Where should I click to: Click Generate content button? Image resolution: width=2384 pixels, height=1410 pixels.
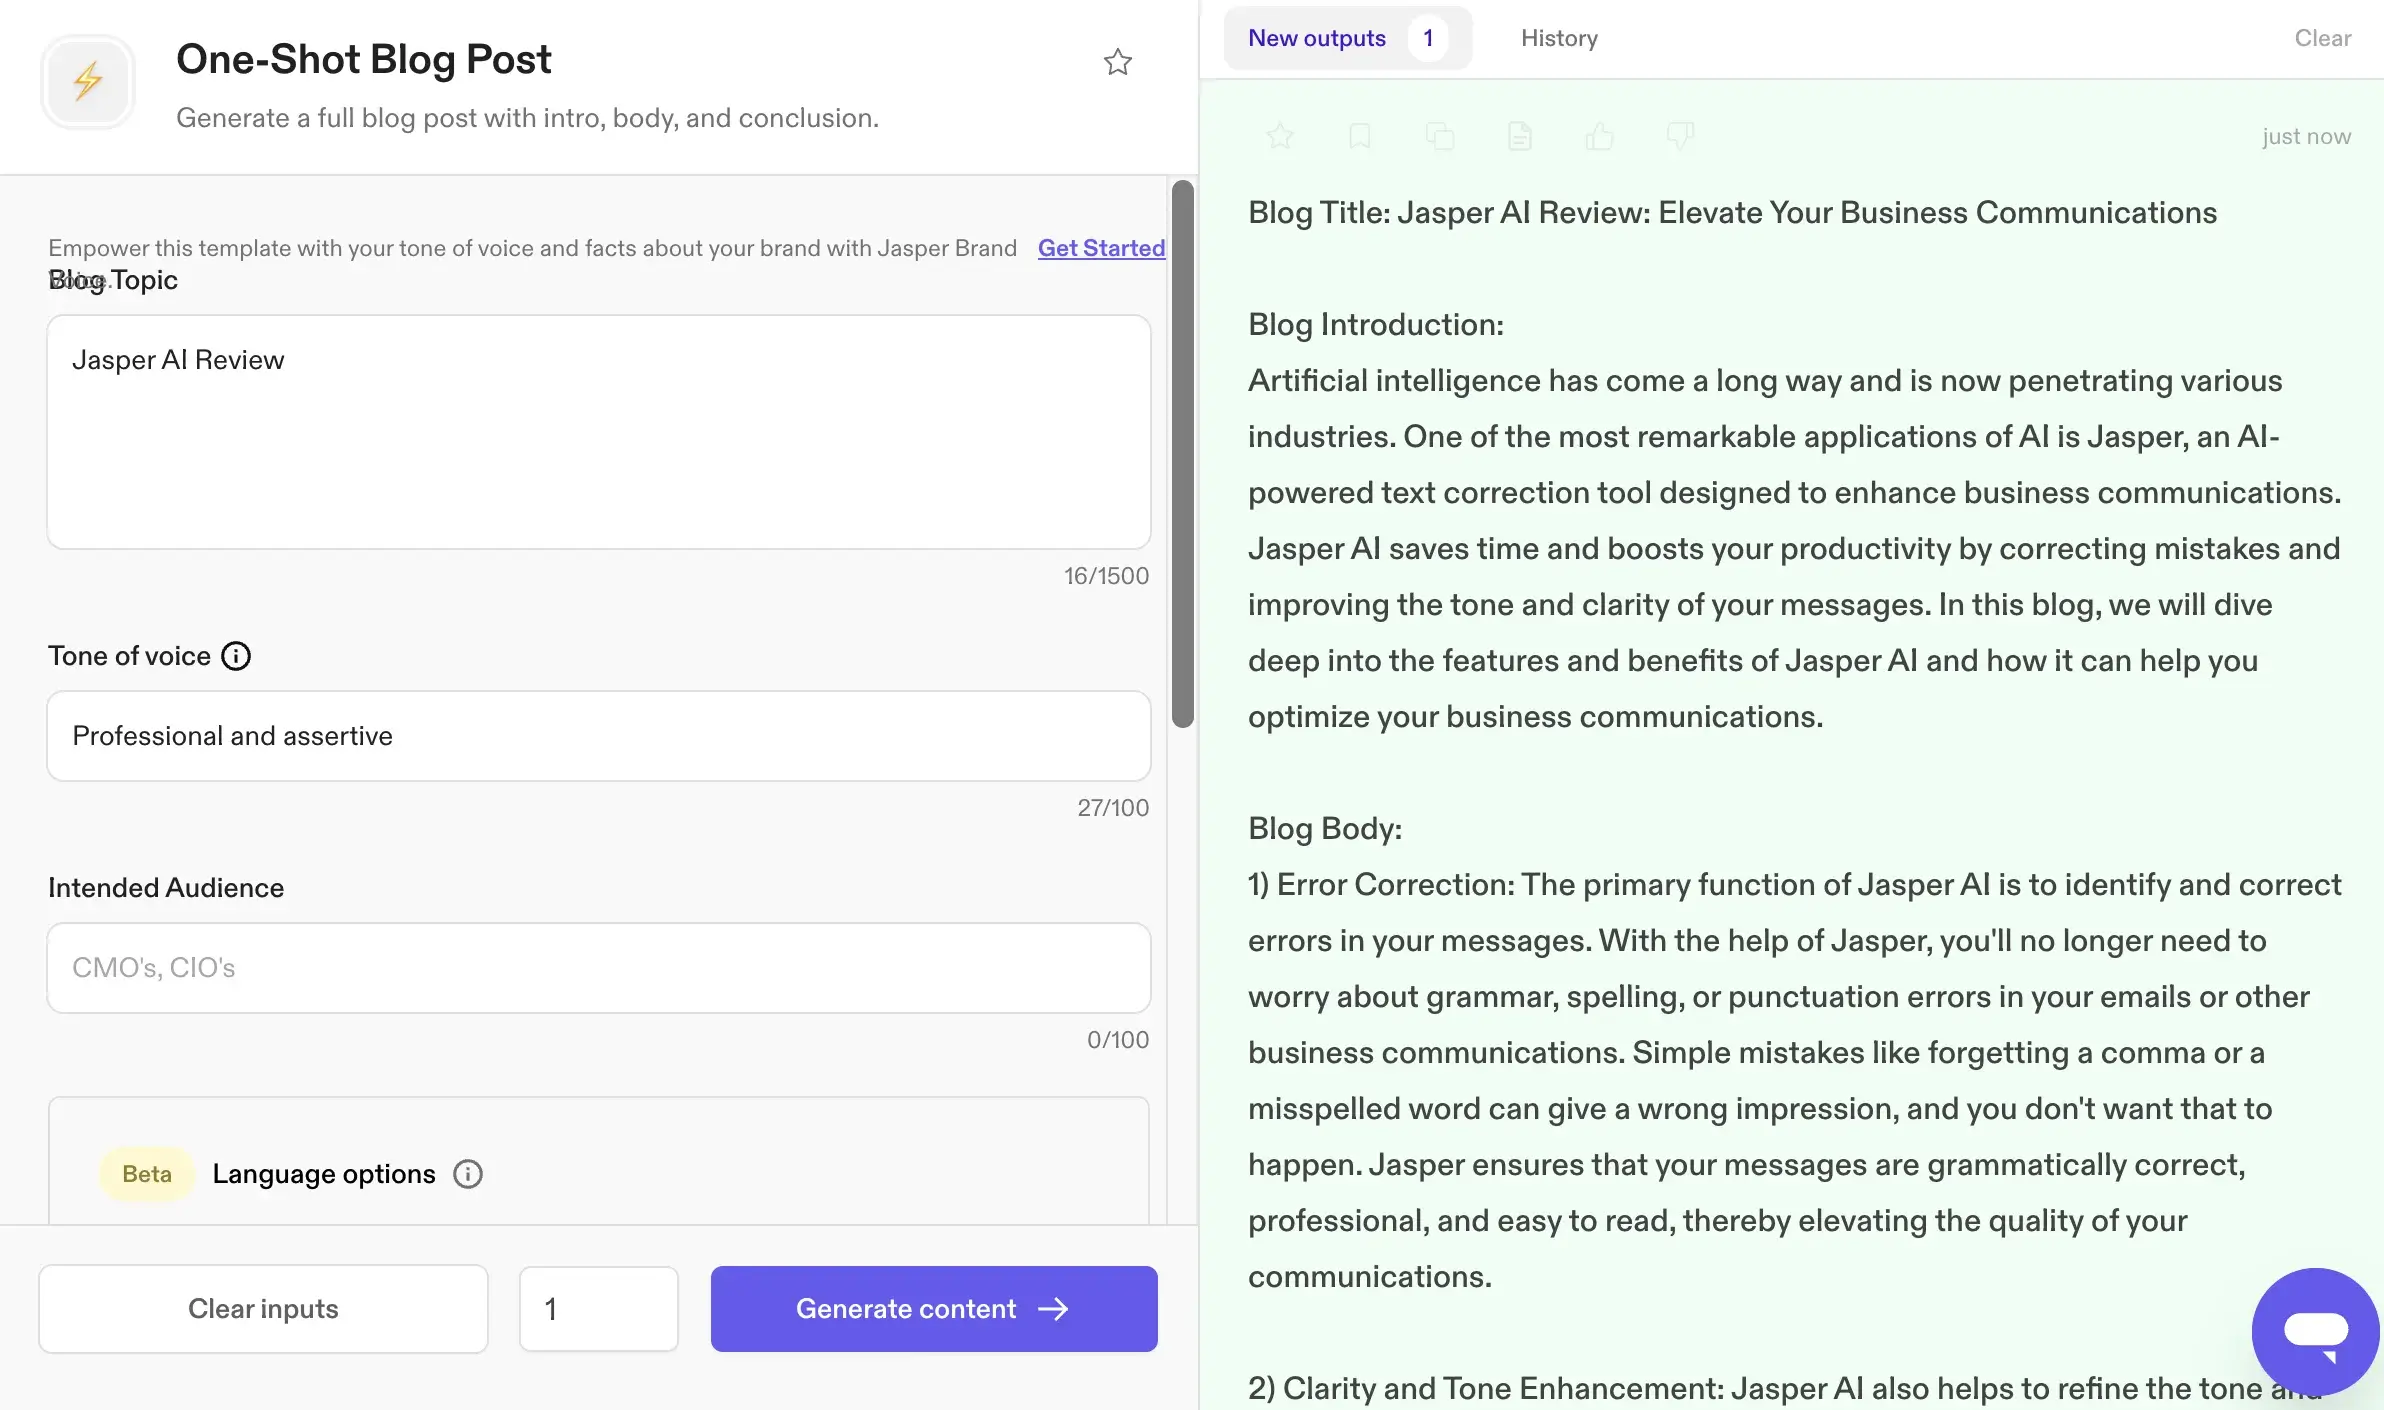coord(934,1309)
